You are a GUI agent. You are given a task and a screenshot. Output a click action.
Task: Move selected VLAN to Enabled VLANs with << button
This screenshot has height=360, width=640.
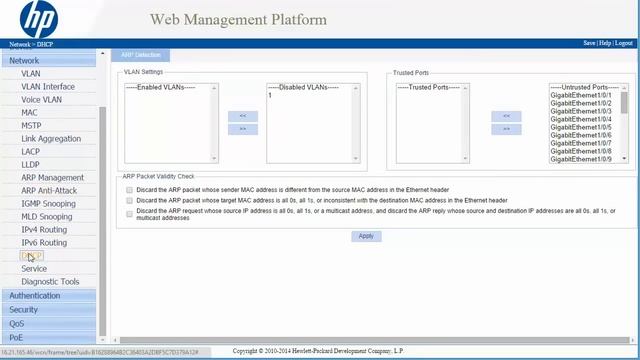pos(243,116)
